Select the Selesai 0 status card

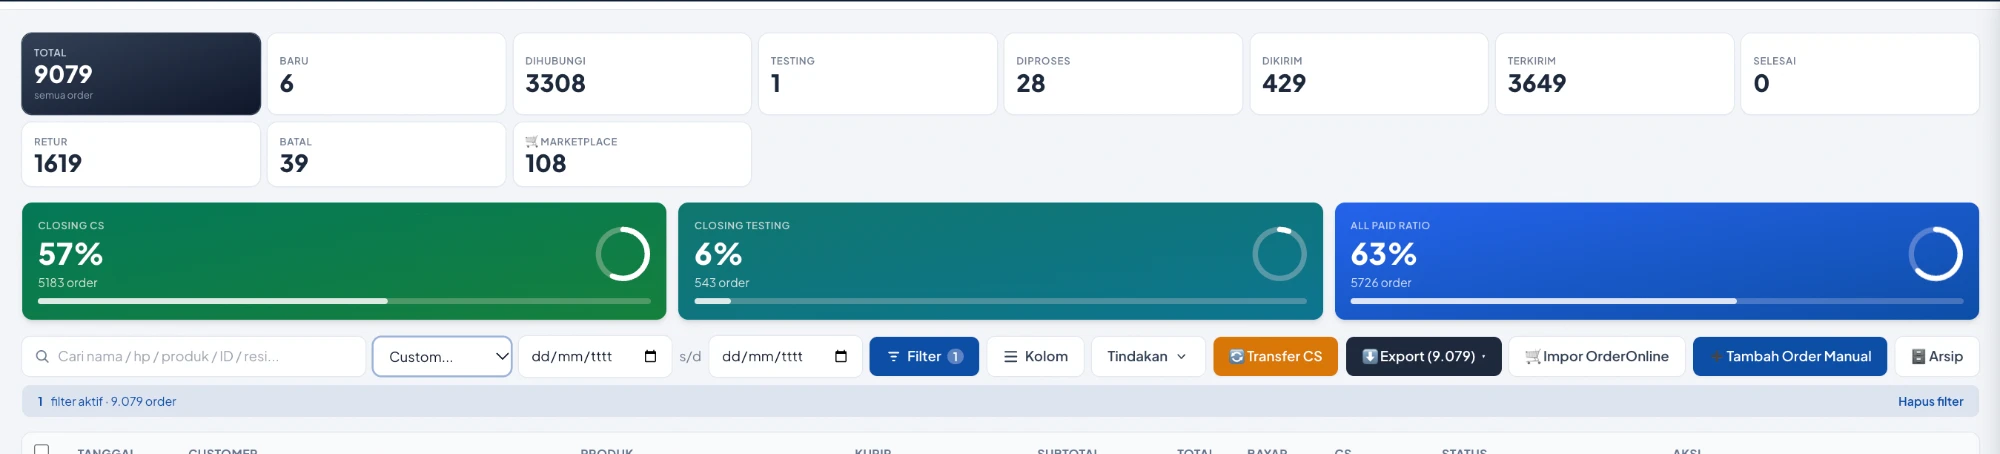pyautogui.click(x=1860, y=74)
